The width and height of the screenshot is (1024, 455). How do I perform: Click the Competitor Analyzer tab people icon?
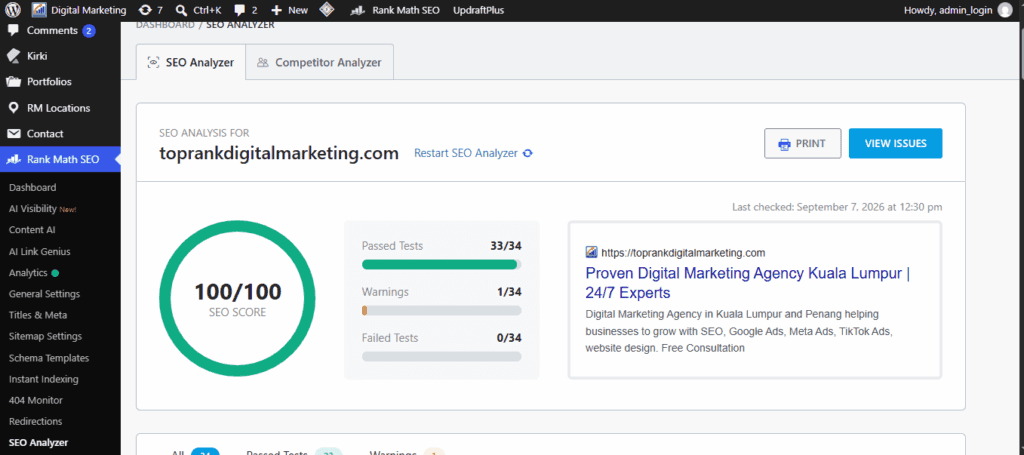click(x=263, y=63)
